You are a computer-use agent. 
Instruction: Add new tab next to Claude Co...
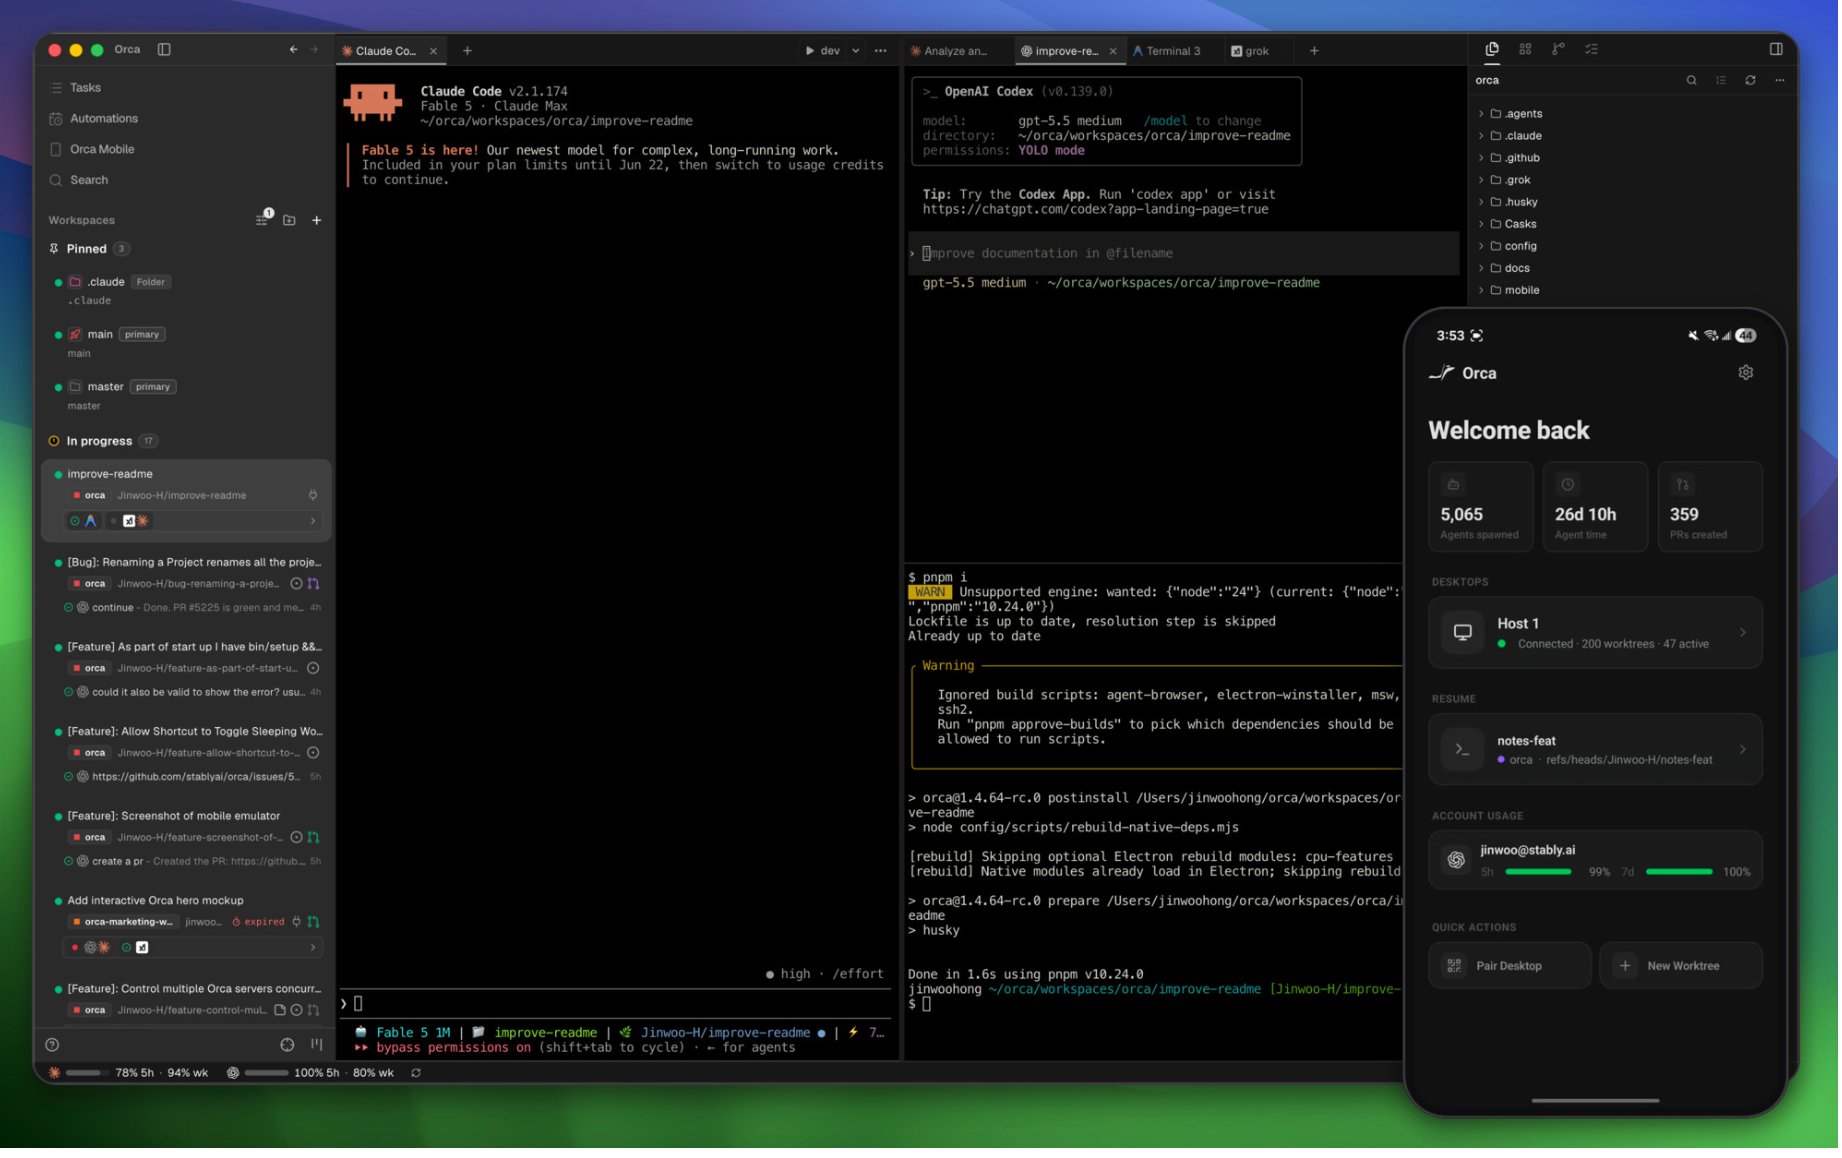[467, 51]
